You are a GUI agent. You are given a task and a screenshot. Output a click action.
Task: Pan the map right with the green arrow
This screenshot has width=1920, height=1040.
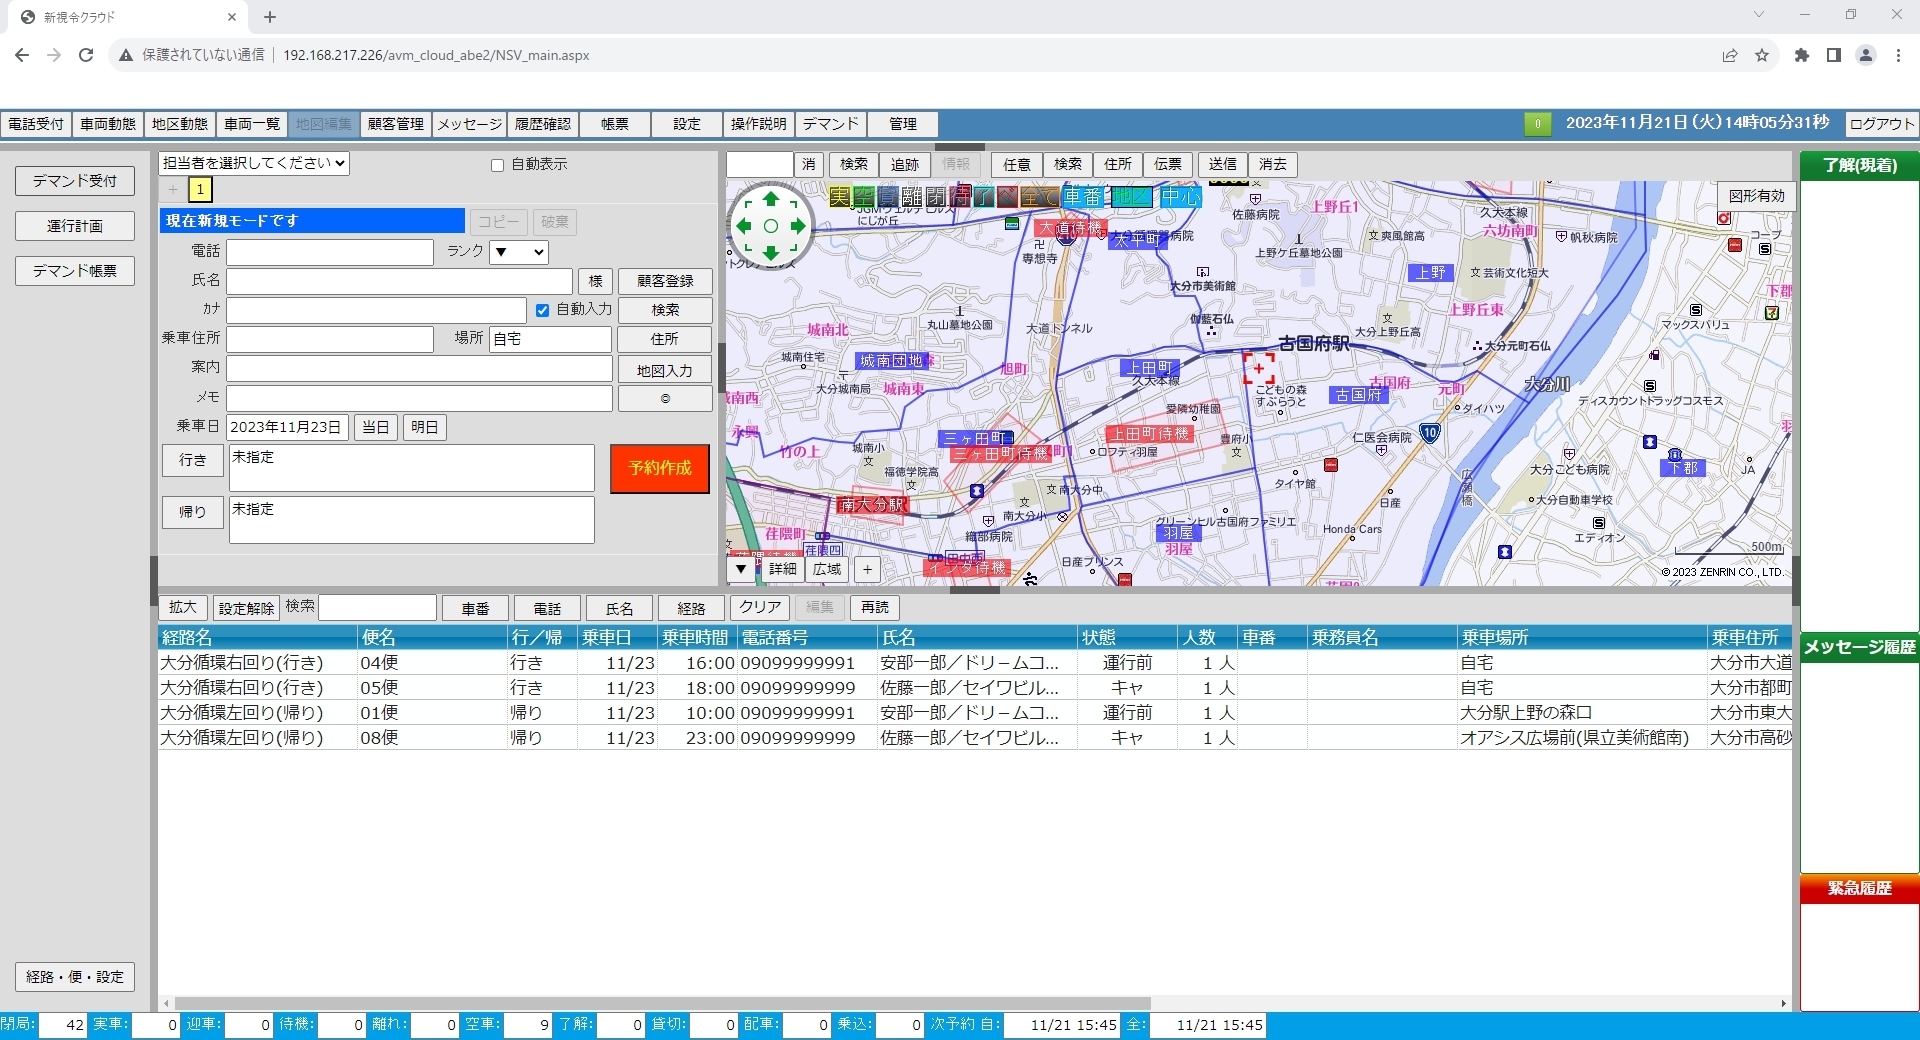(798, 226)
